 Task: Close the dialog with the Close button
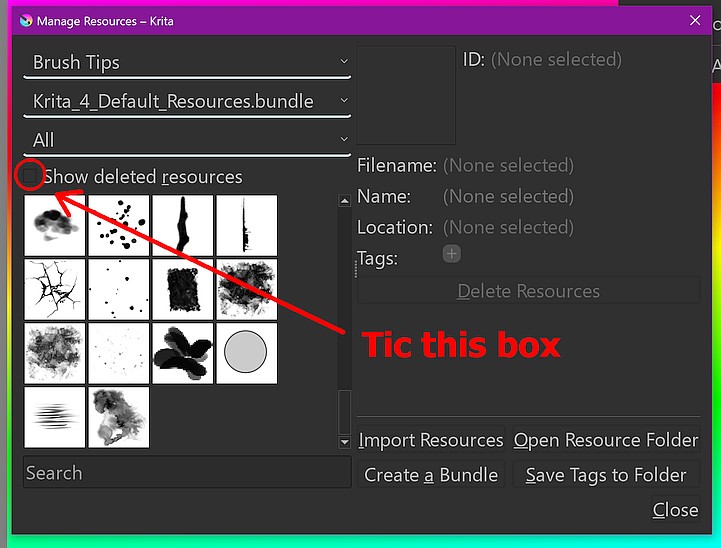click(x=675, y=509)
